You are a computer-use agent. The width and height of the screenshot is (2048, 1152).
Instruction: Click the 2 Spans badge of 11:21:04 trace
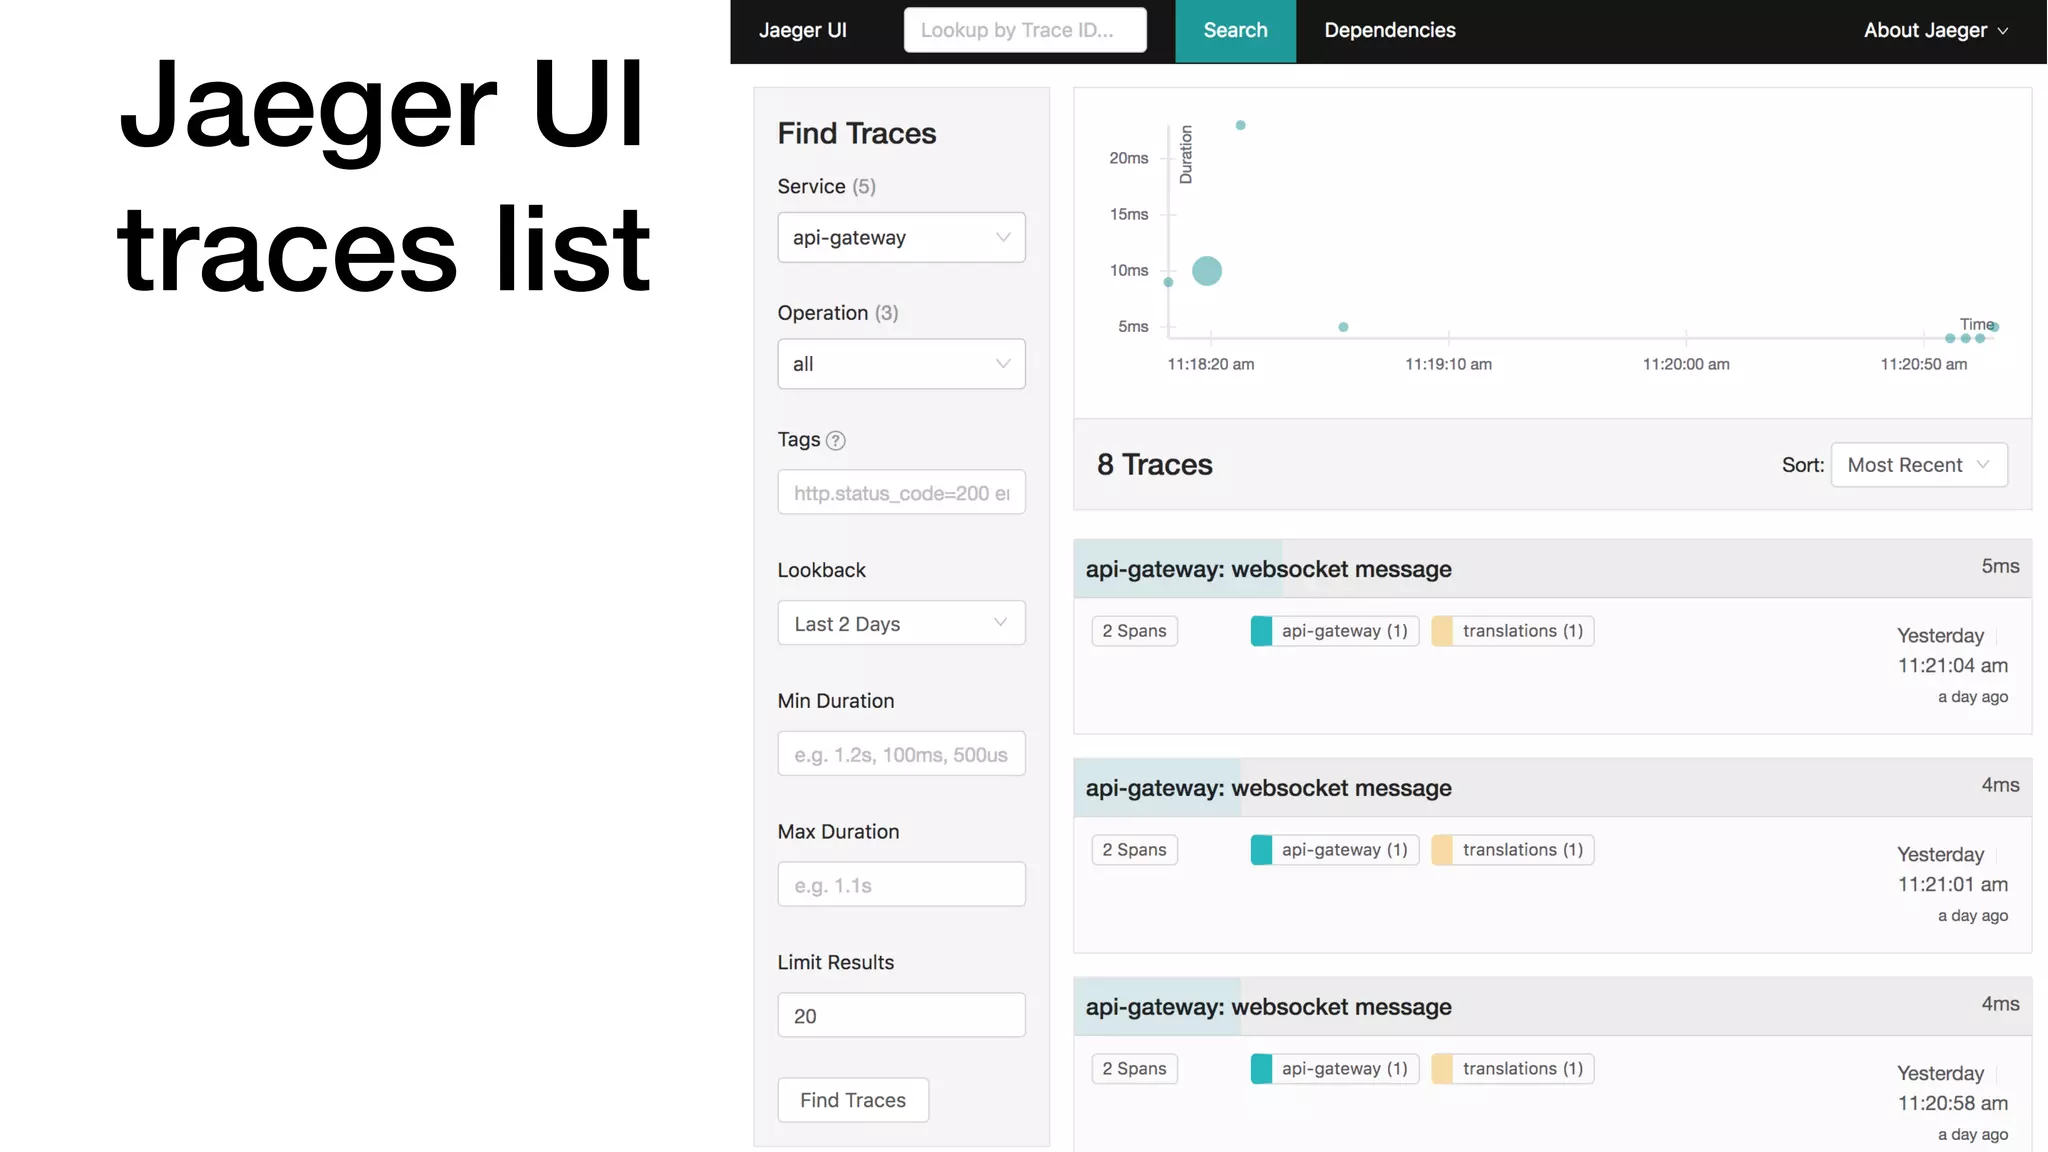tap(1134, 631)
